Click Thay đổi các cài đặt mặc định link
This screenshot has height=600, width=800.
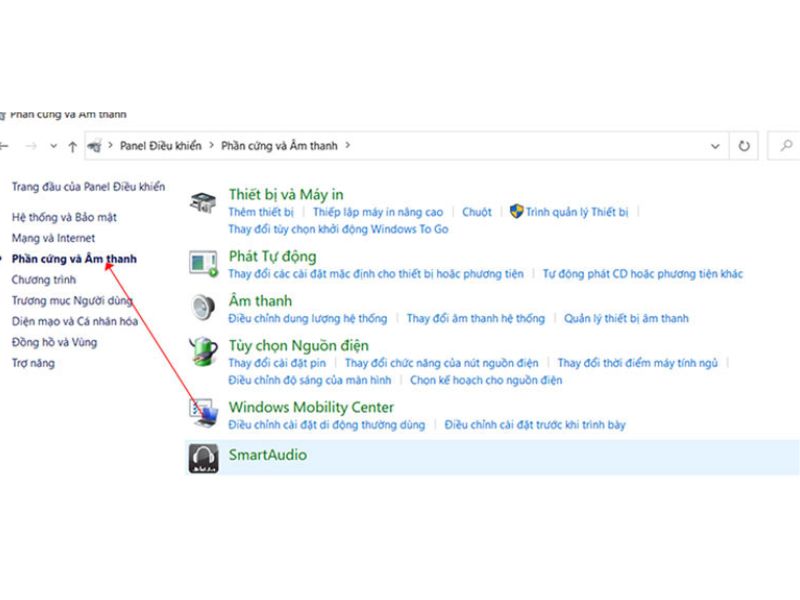point(376,274)
